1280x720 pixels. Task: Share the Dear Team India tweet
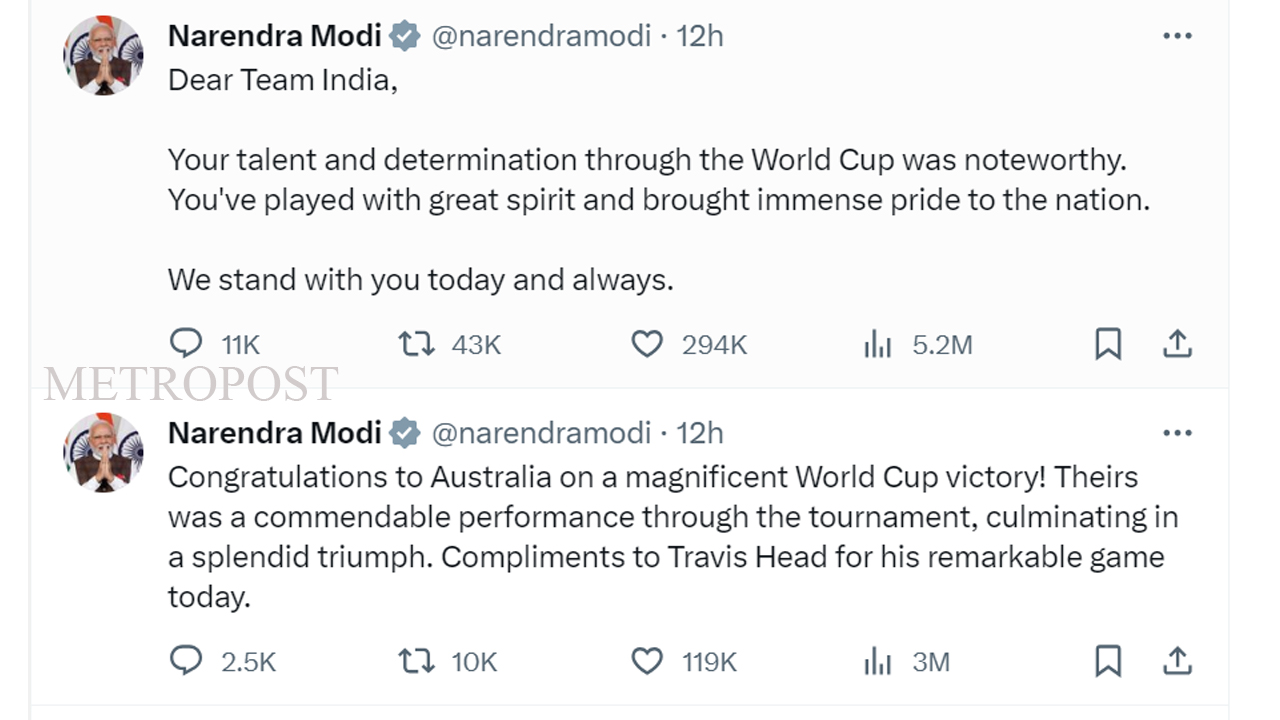(x=1178, y=344)
